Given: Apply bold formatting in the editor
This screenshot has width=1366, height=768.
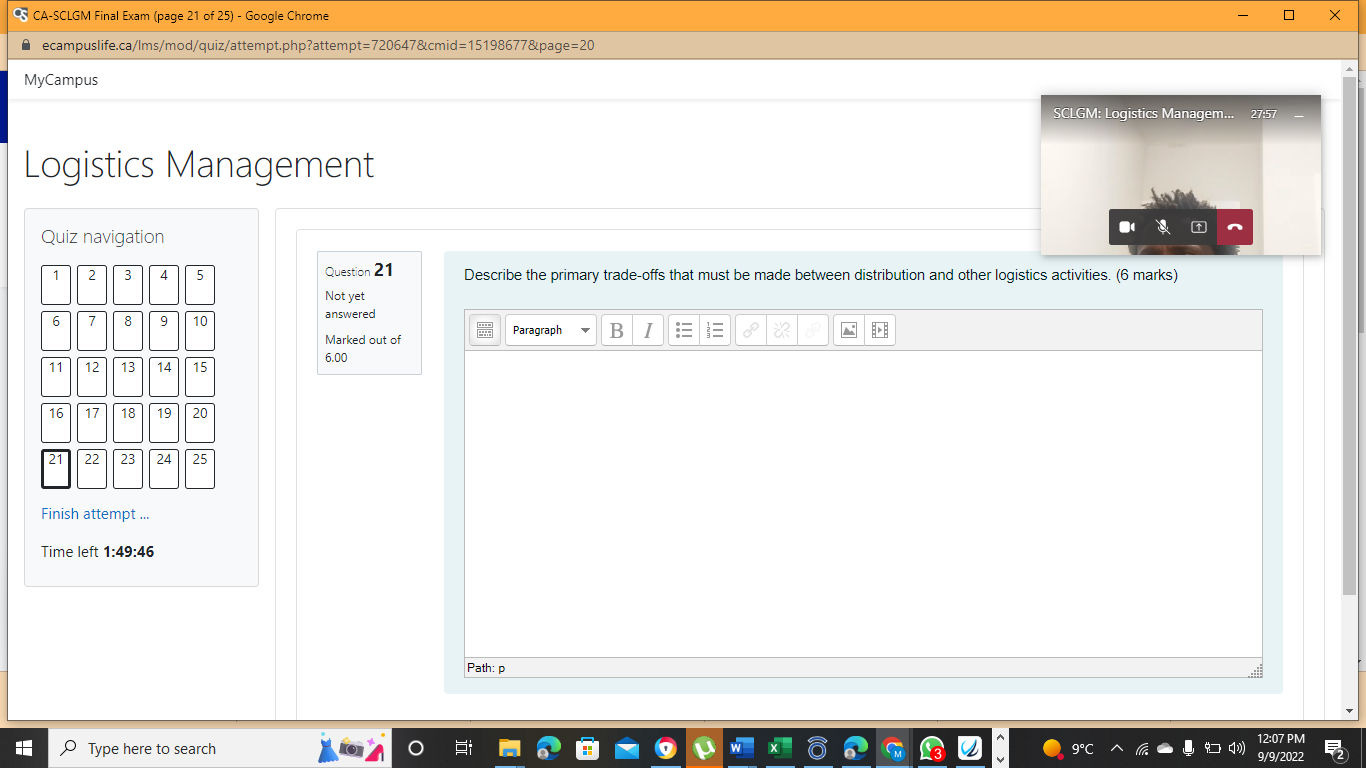Looking at the screenshot, I should point(617,330).
